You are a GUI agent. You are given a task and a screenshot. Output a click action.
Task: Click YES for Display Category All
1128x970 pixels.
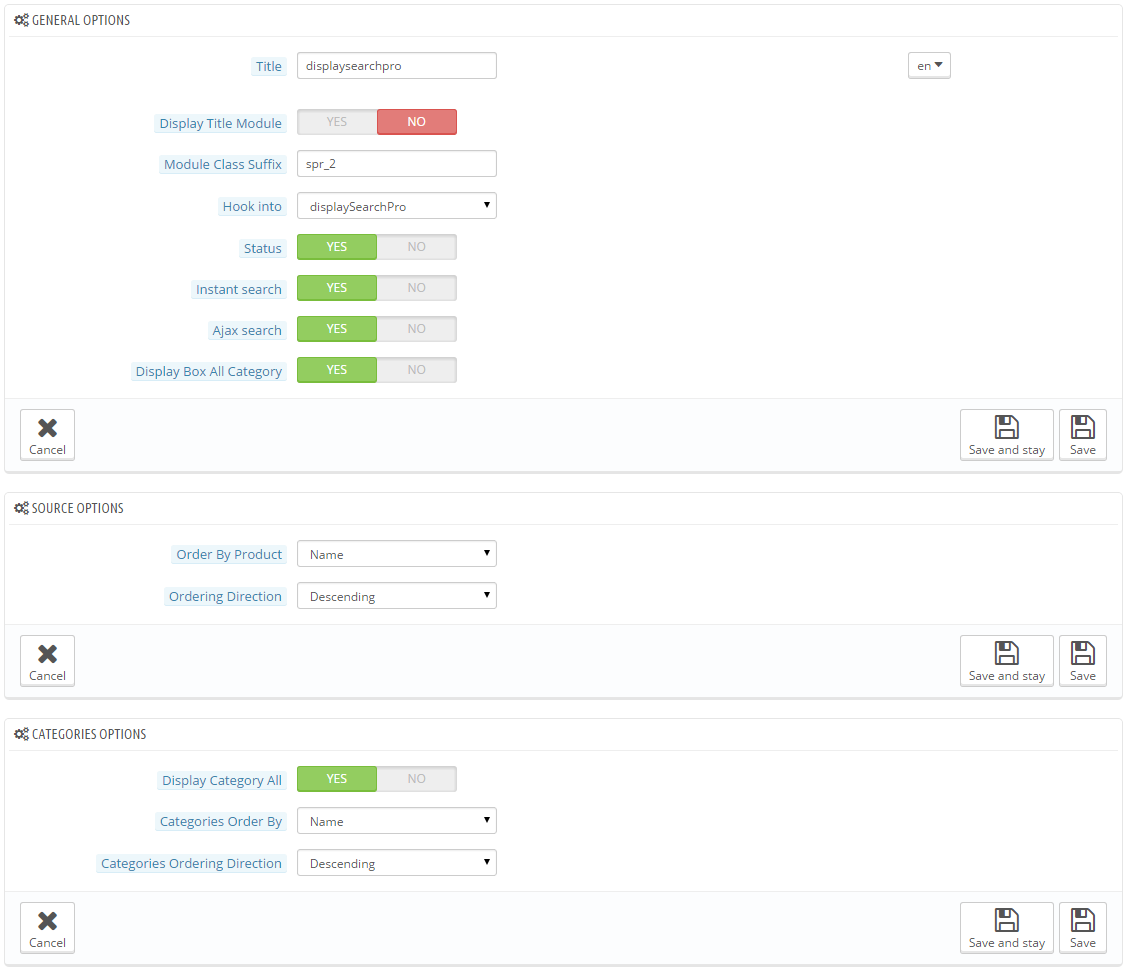click(337, 779)
